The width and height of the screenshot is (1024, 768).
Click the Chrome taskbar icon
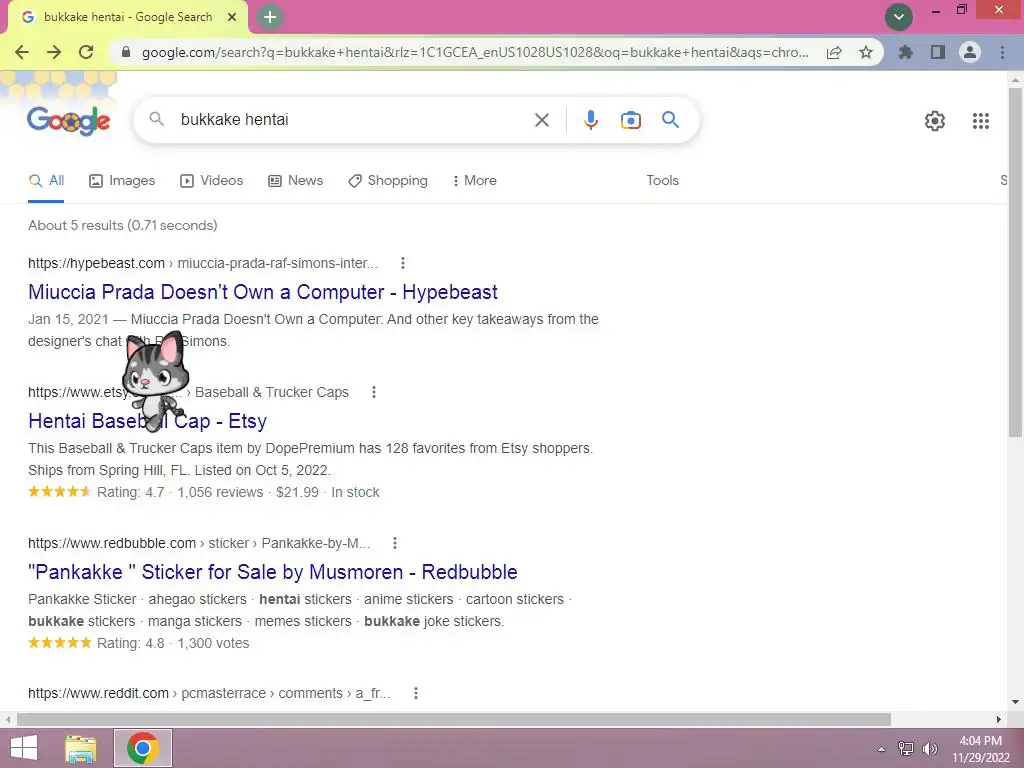point(143,748)
